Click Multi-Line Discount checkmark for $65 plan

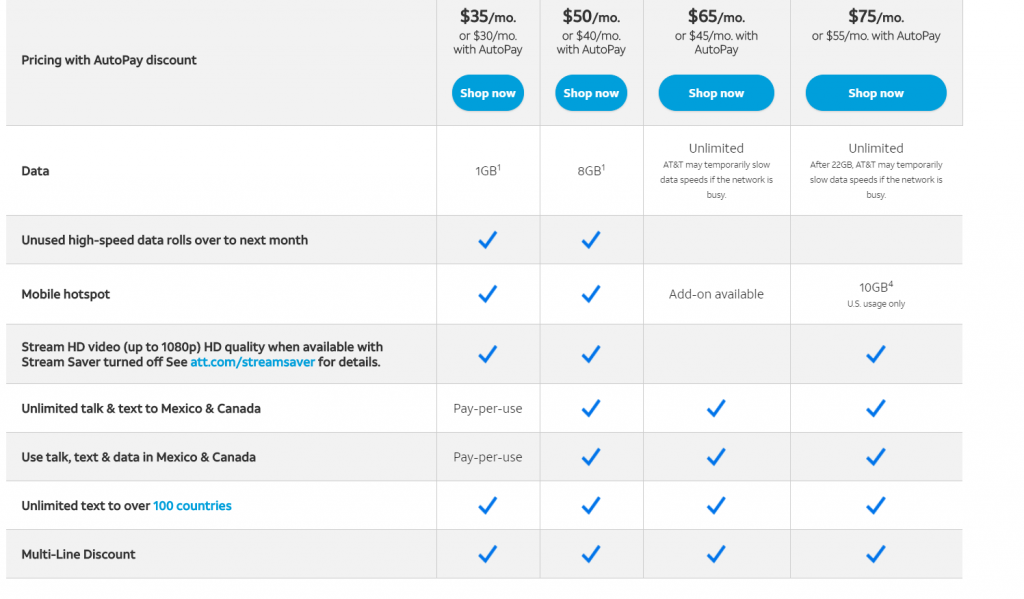[x=716, y=554]
